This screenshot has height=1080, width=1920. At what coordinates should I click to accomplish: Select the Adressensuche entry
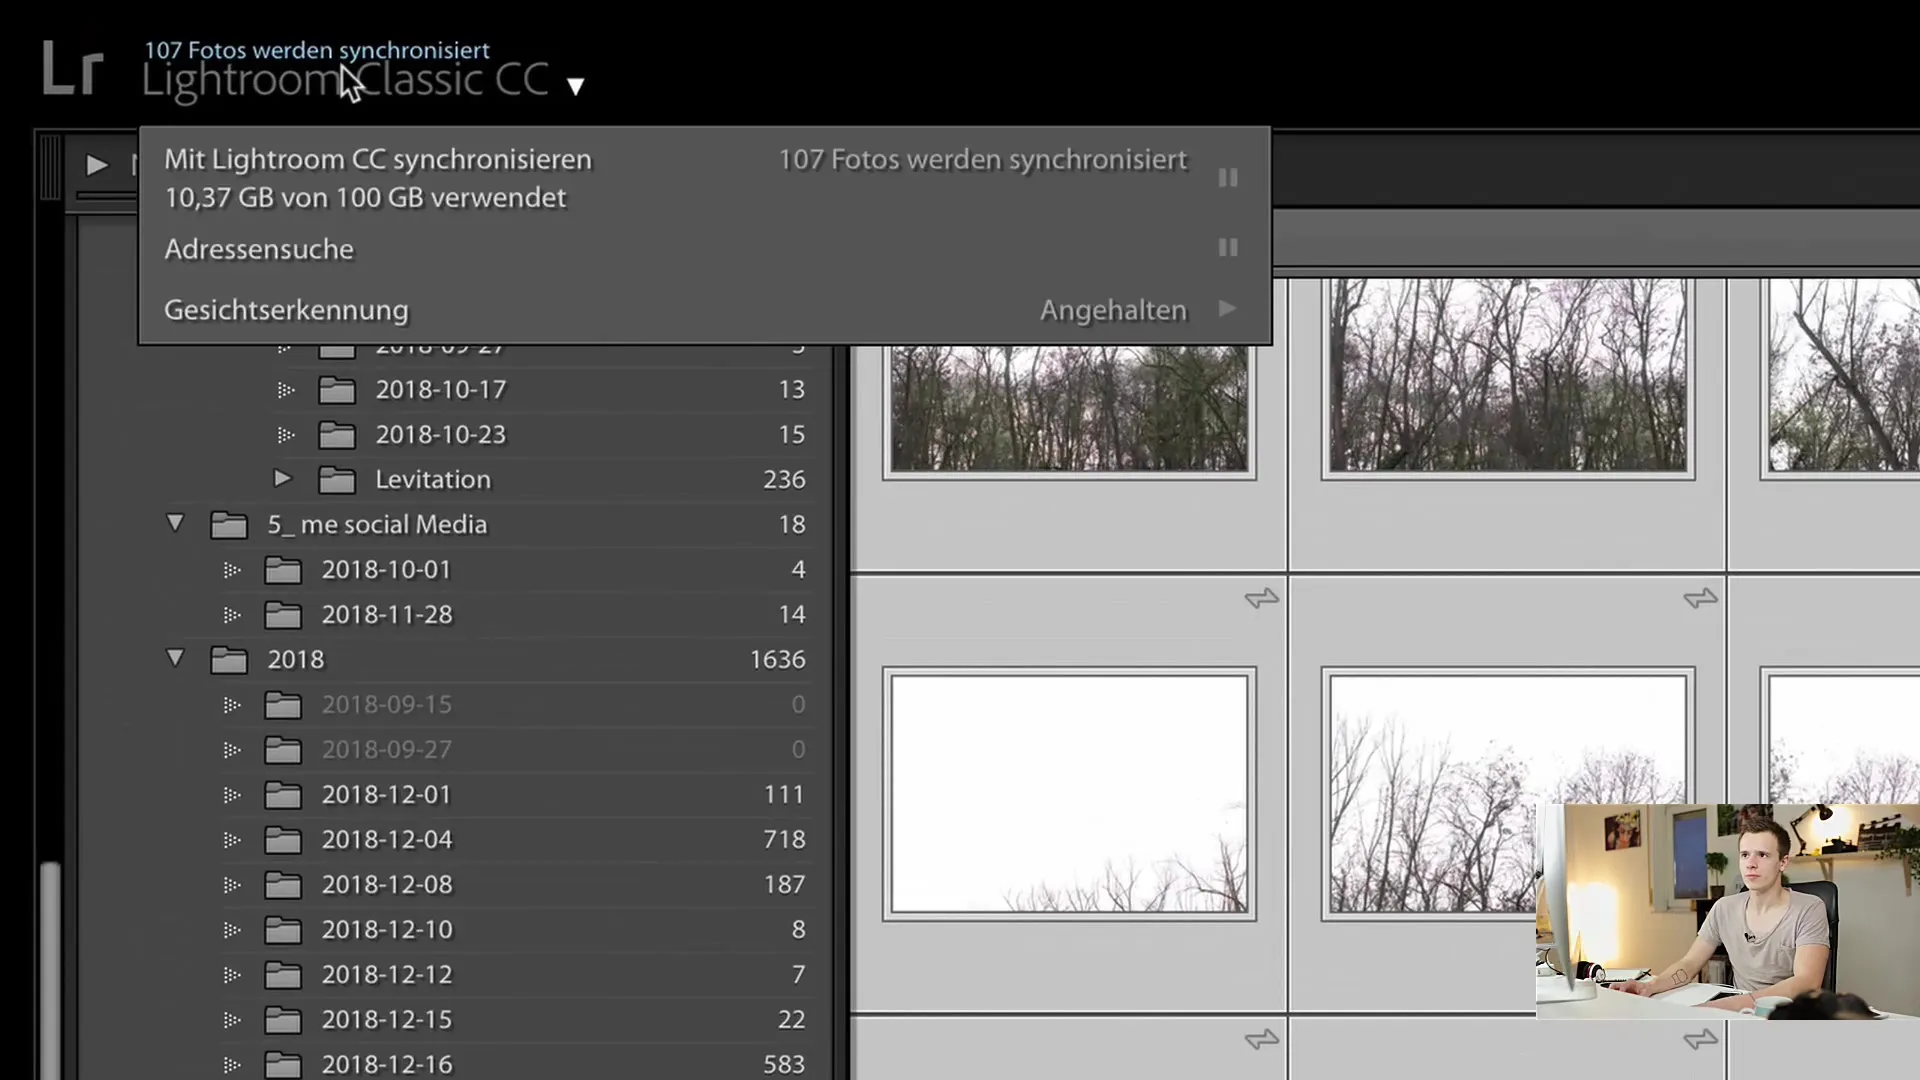pyautogui.click(x=259, y=249)
